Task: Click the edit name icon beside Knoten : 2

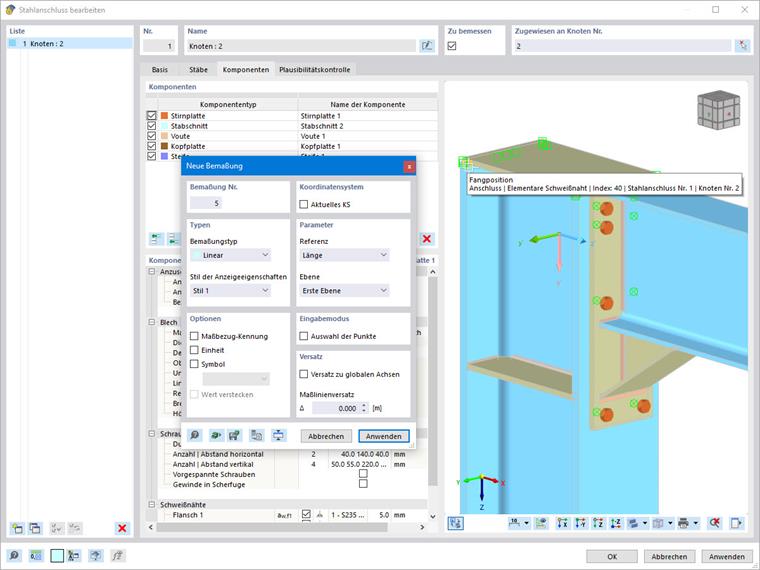Action: [x=427, y=46]
